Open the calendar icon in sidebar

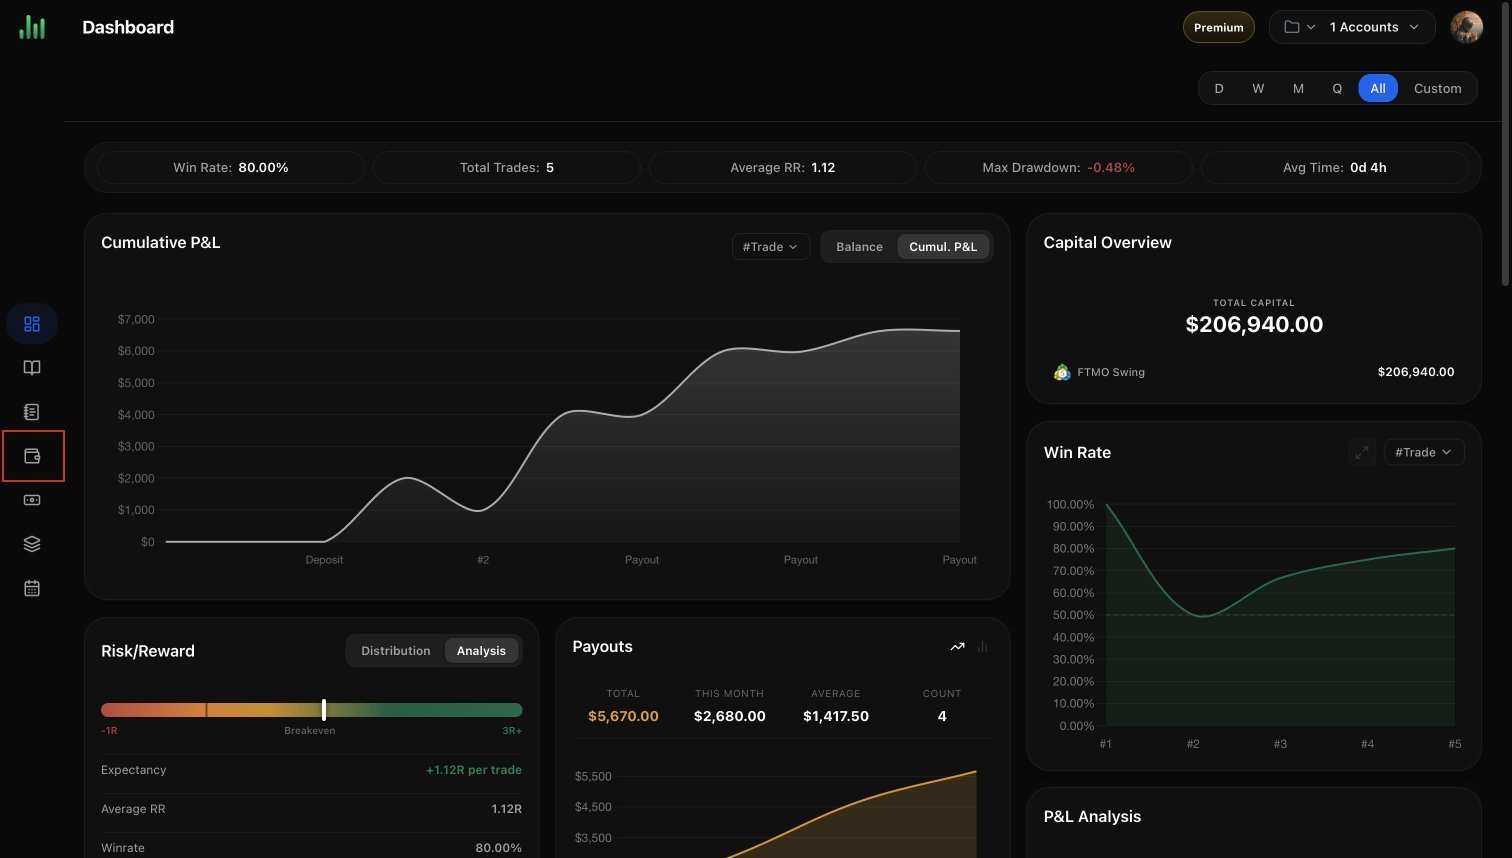coord(32,588)
